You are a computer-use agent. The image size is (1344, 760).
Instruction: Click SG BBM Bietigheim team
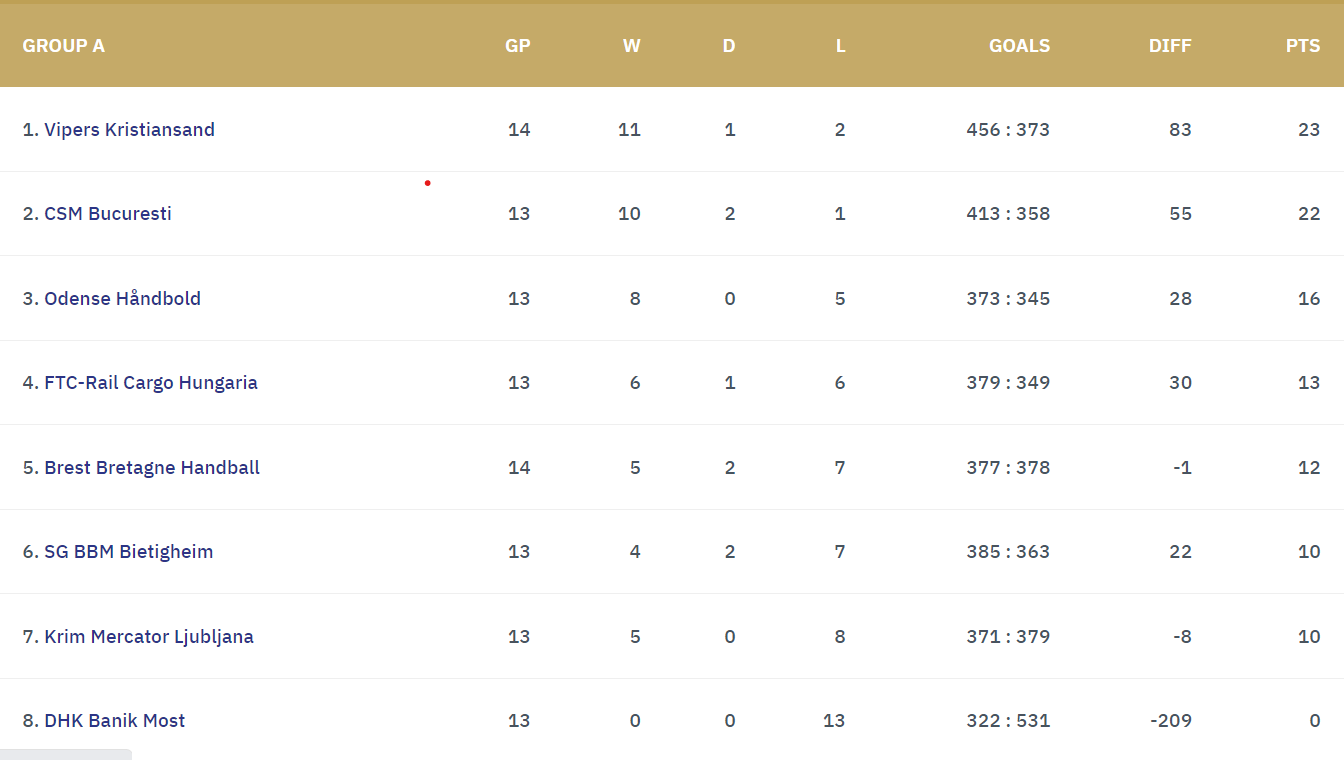point(128,552)
